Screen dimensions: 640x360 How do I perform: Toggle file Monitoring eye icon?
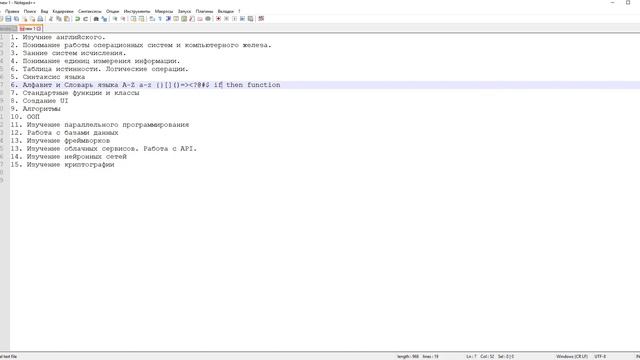click(208, 19)
